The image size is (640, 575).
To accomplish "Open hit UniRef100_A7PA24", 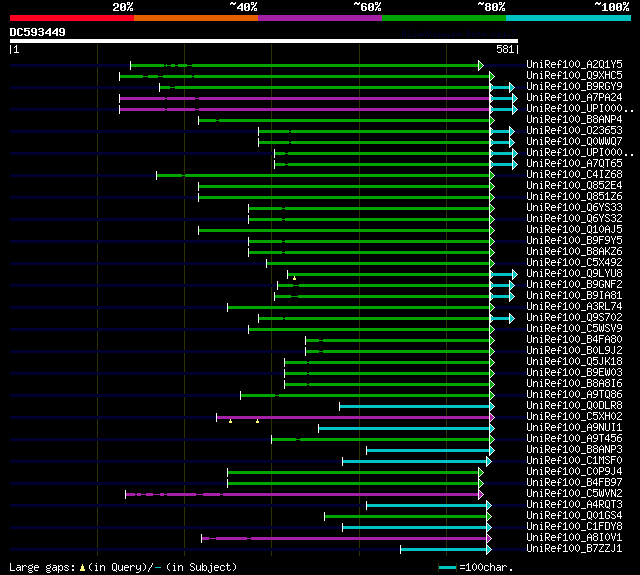I will (574, 98).
